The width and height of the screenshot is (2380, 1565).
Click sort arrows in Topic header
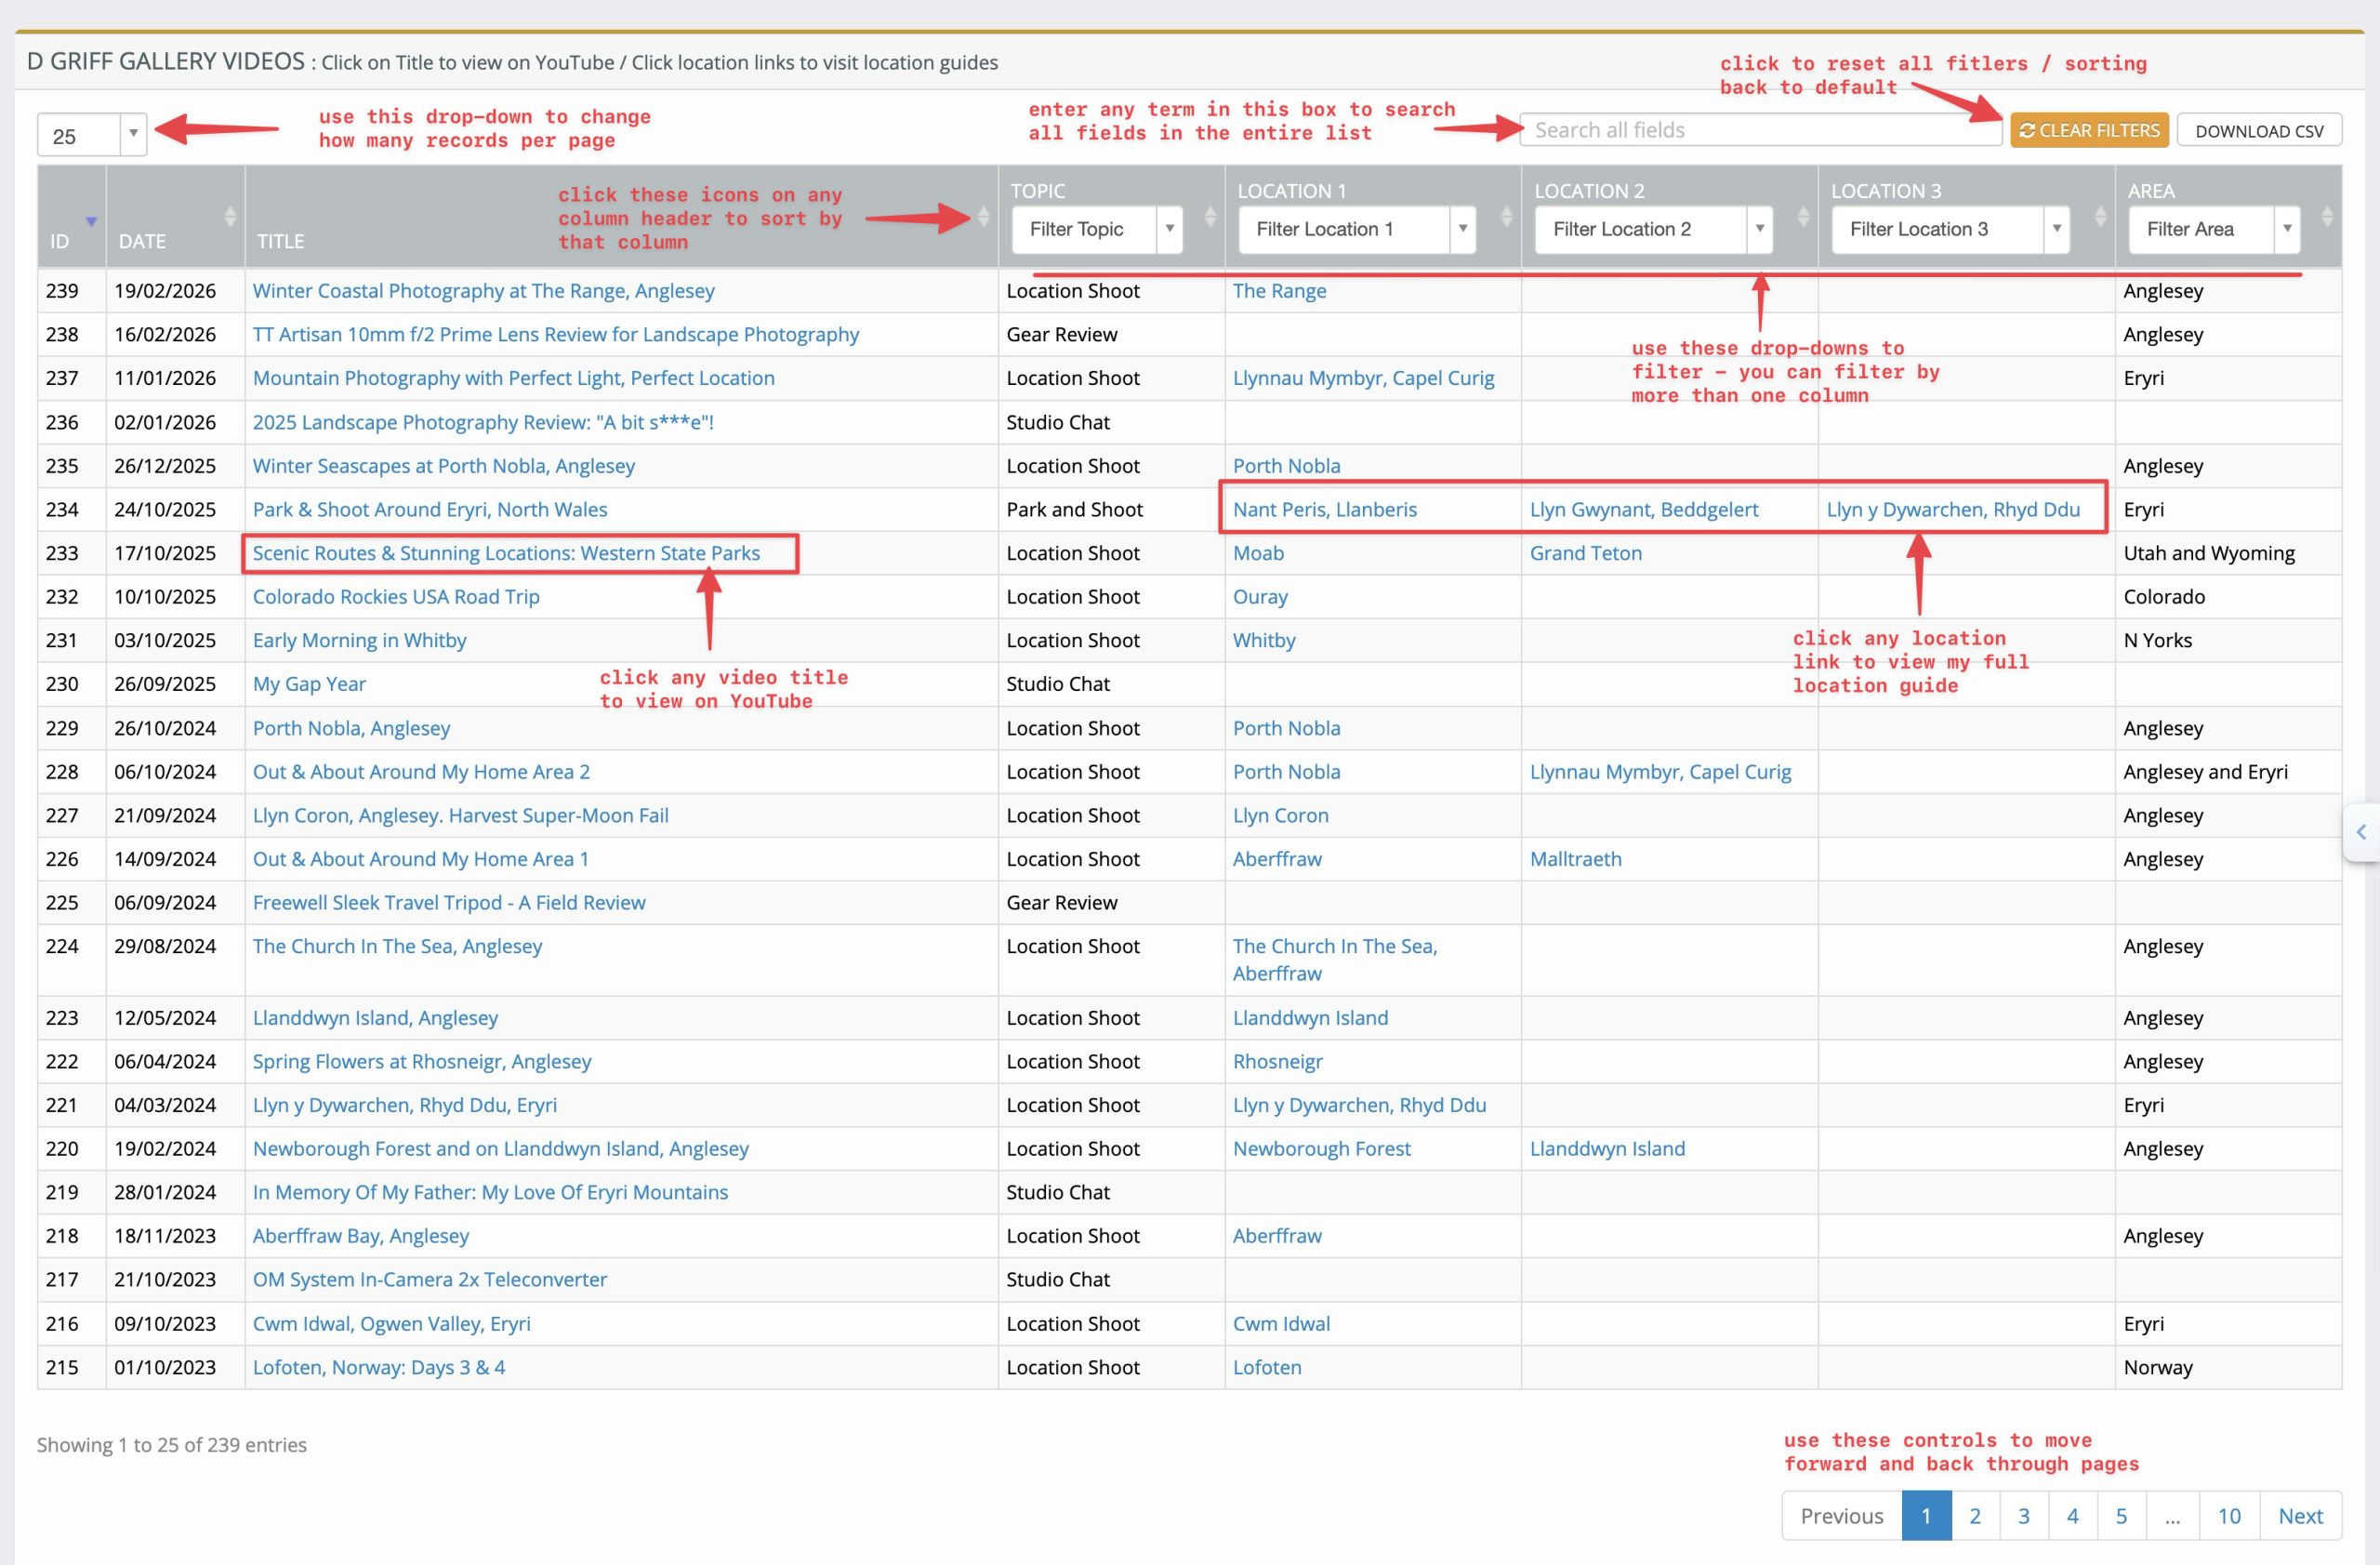pyautogui.click(x=1210, y=216)
